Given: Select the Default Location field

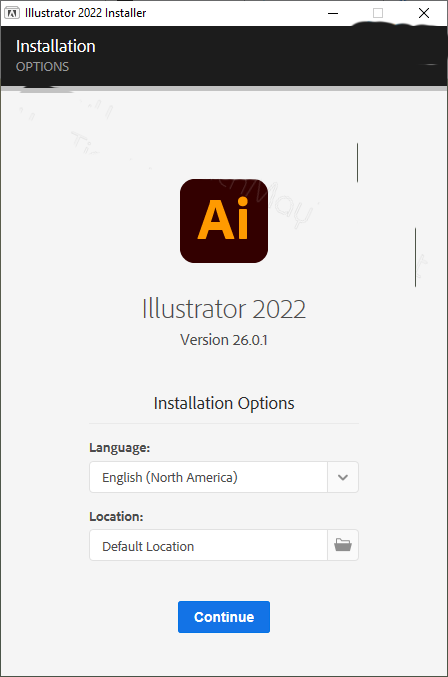Looking at the screenshot, I should click(x=208, y=545).
